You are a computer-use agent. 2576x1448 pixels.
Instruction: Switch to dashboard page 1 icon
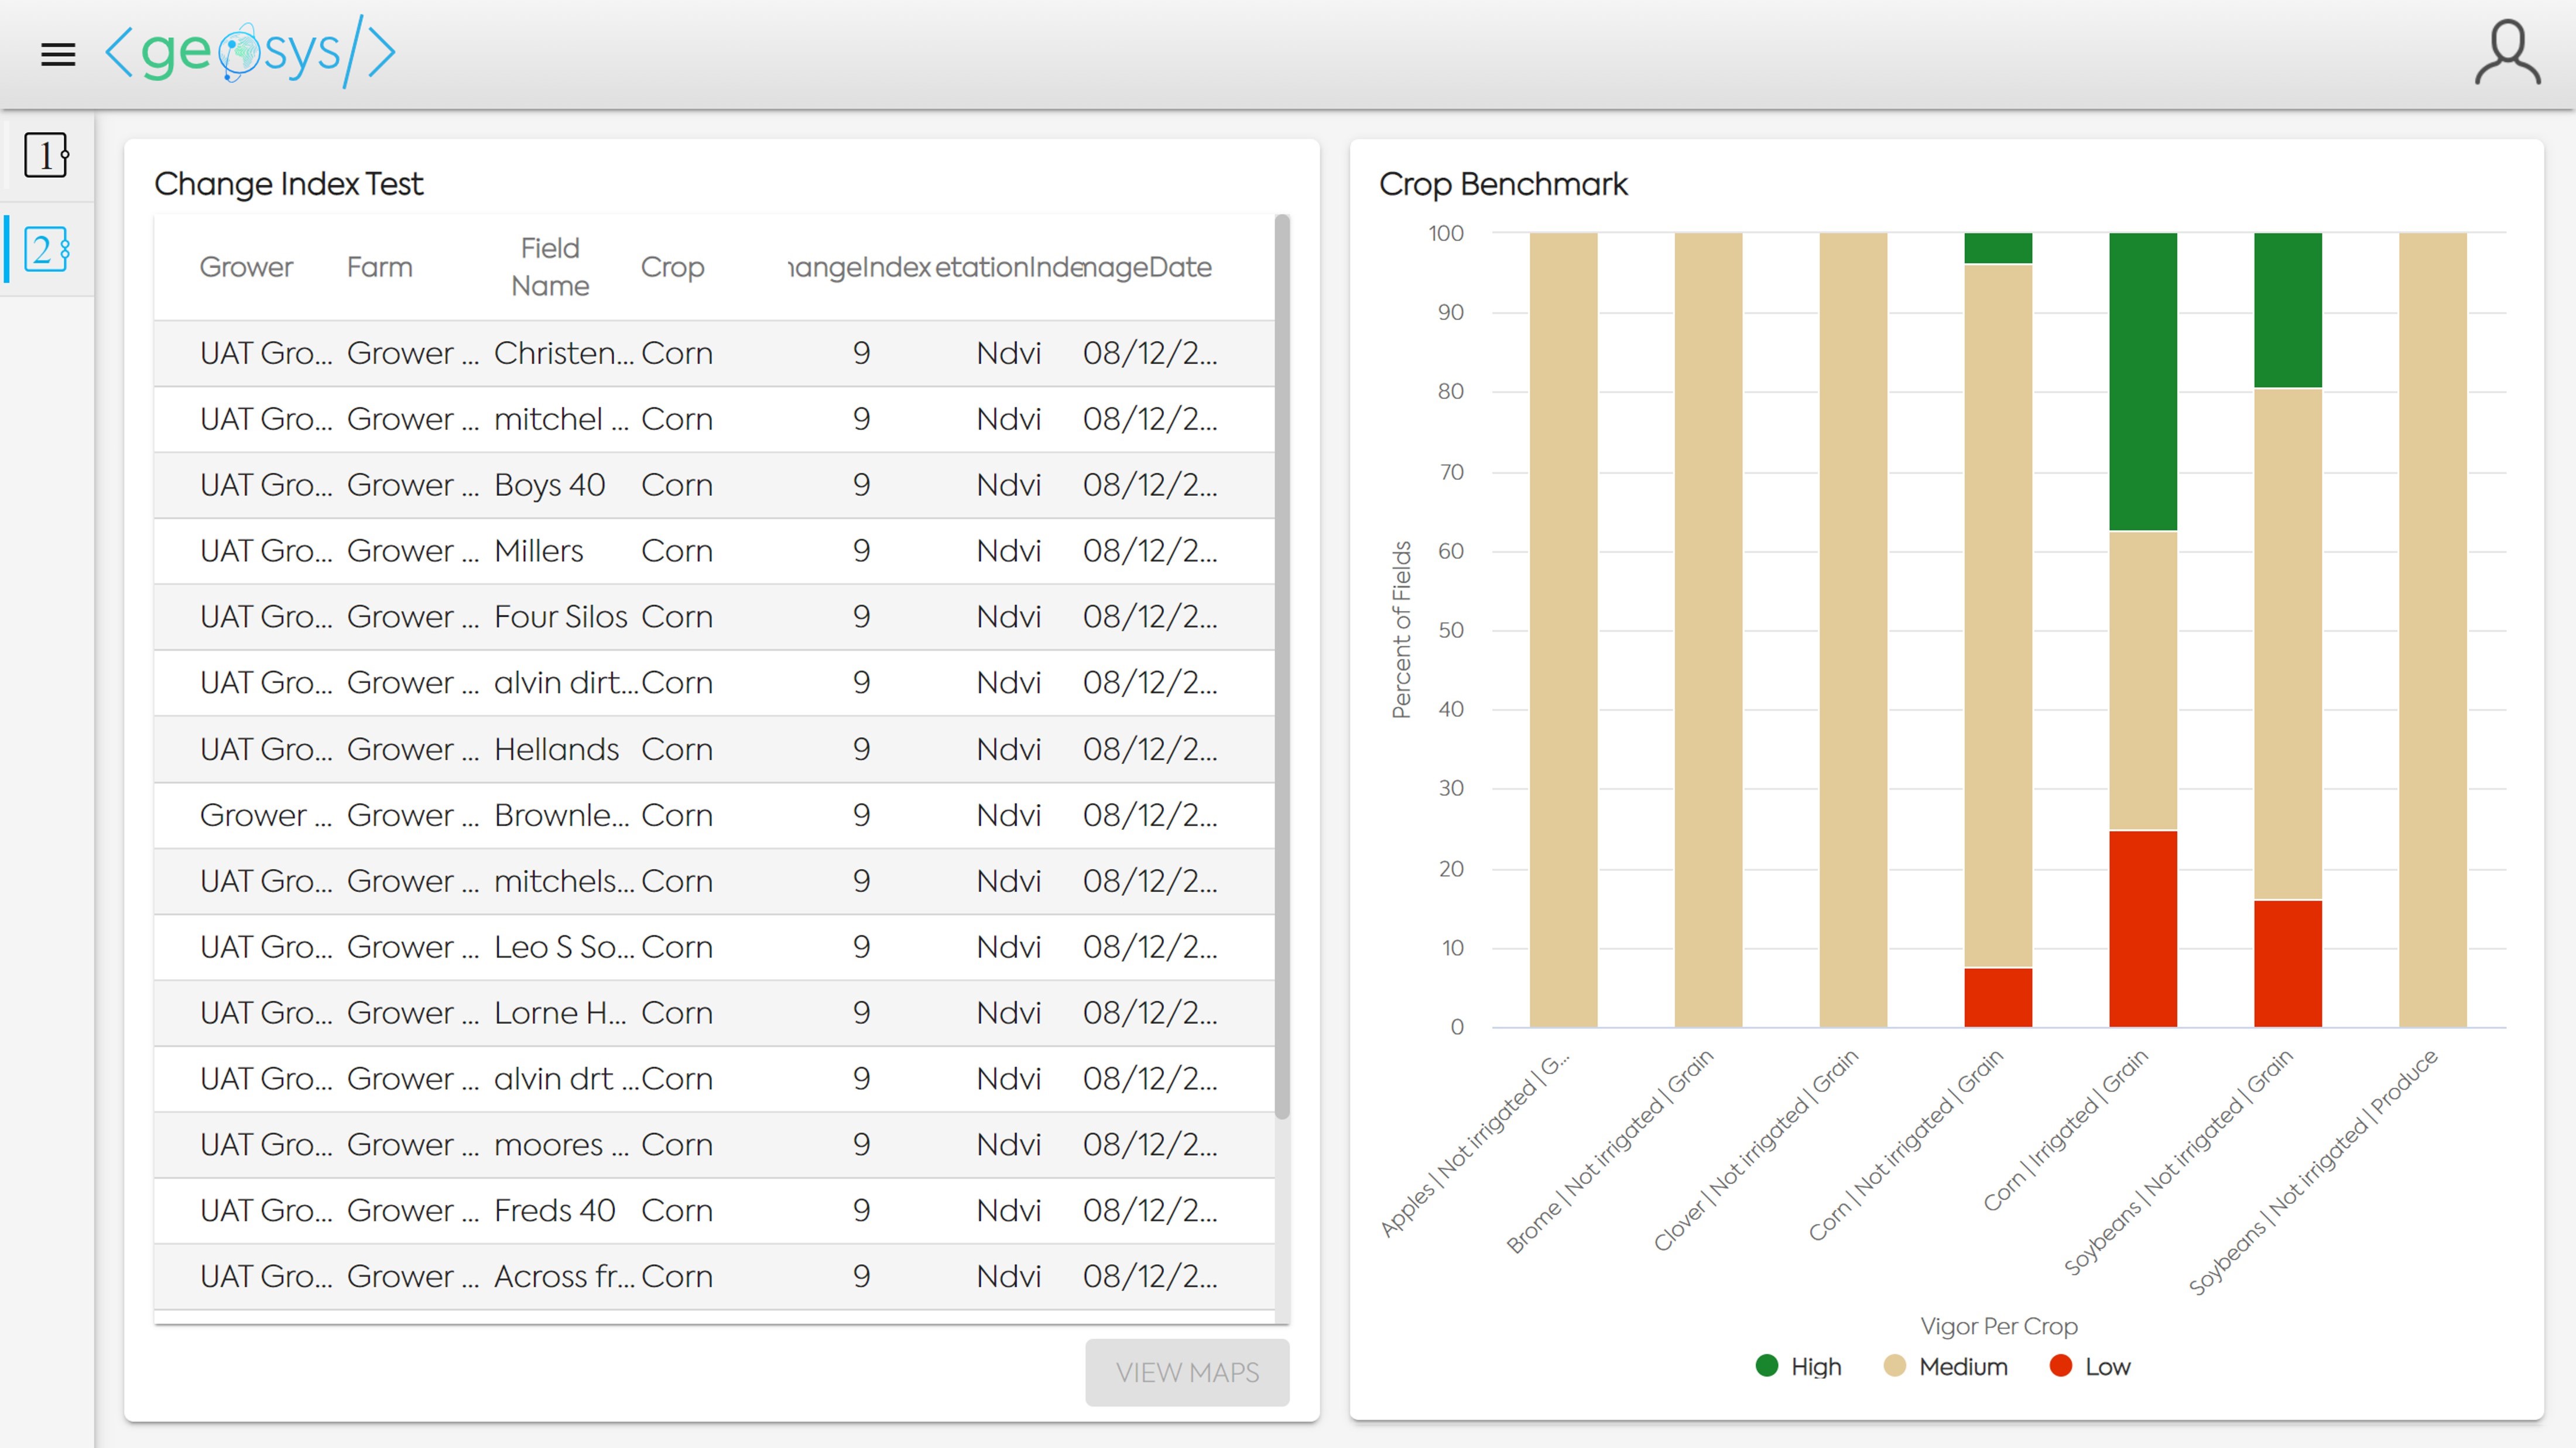coord(46,156)
